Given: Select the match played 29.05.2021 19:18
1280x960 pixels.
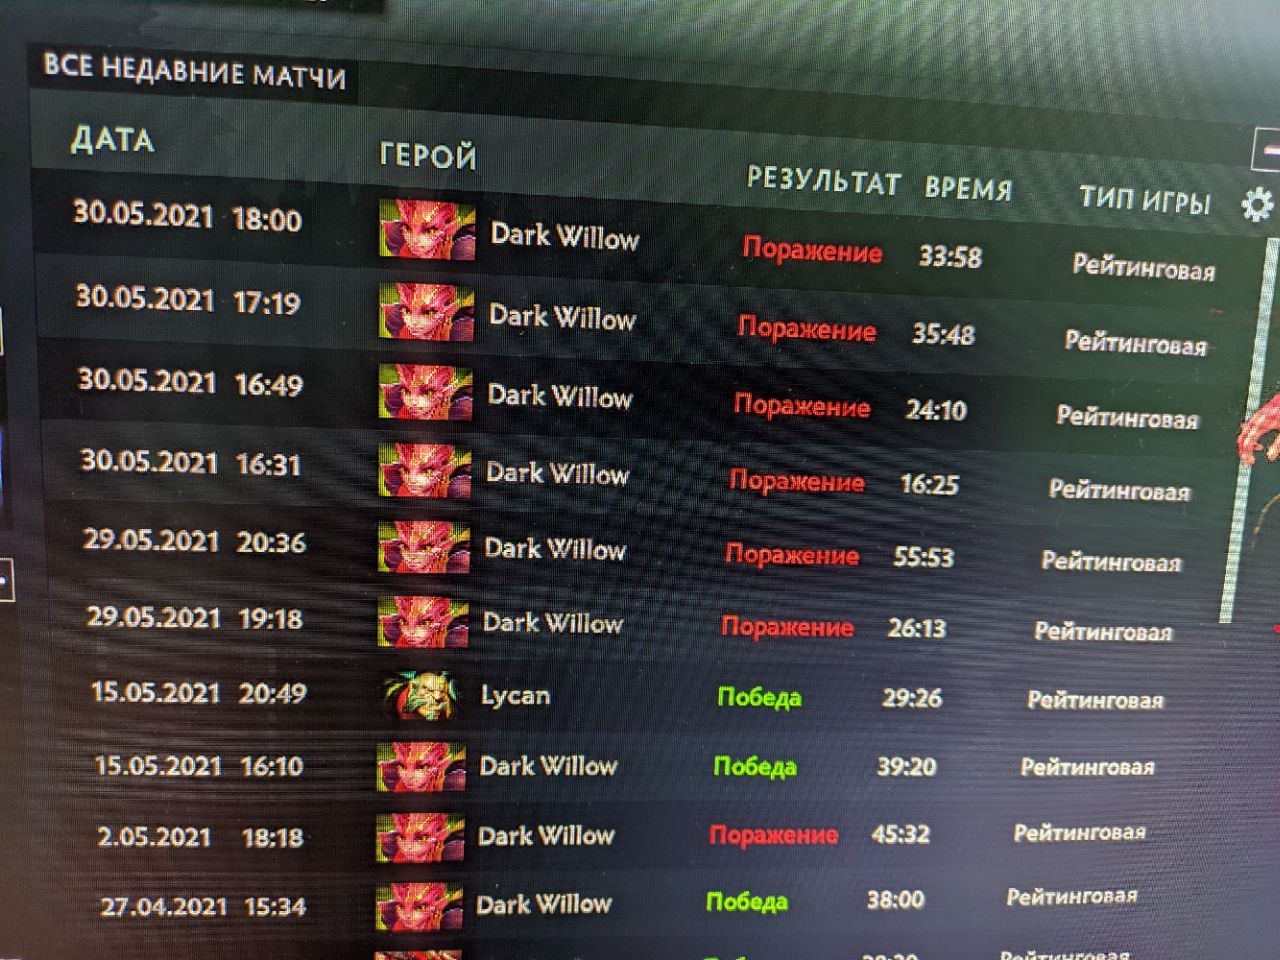Looking at the screenshot, I should (640, 622).
